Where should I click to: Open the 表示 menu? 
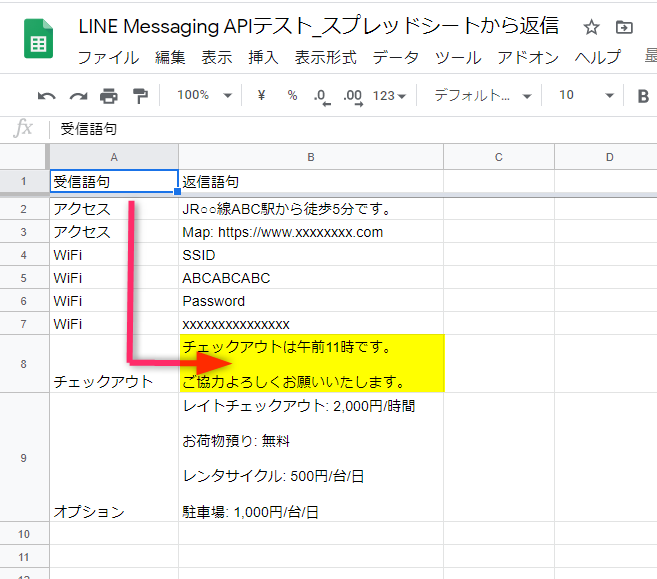[x=217, y=57]
